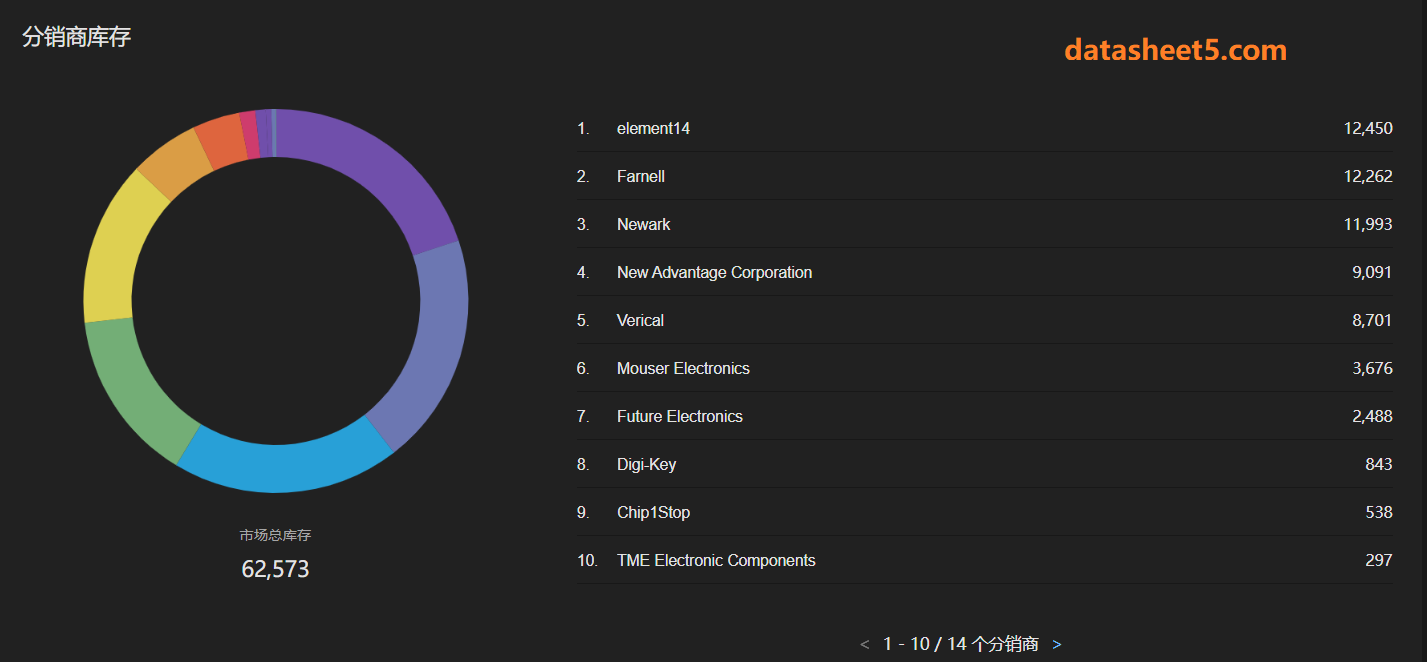
Task: Select Mouser Electronics in the list
Action: [683, 368]
